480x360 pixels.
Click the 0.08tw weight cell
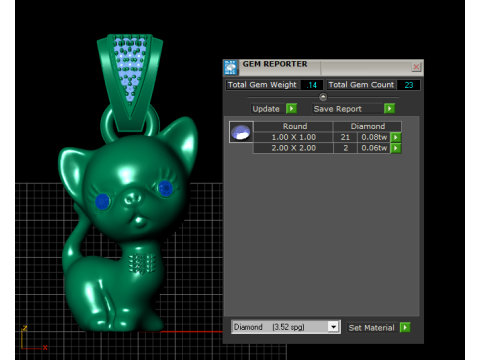pyautogui.click(x=374, y=137)
